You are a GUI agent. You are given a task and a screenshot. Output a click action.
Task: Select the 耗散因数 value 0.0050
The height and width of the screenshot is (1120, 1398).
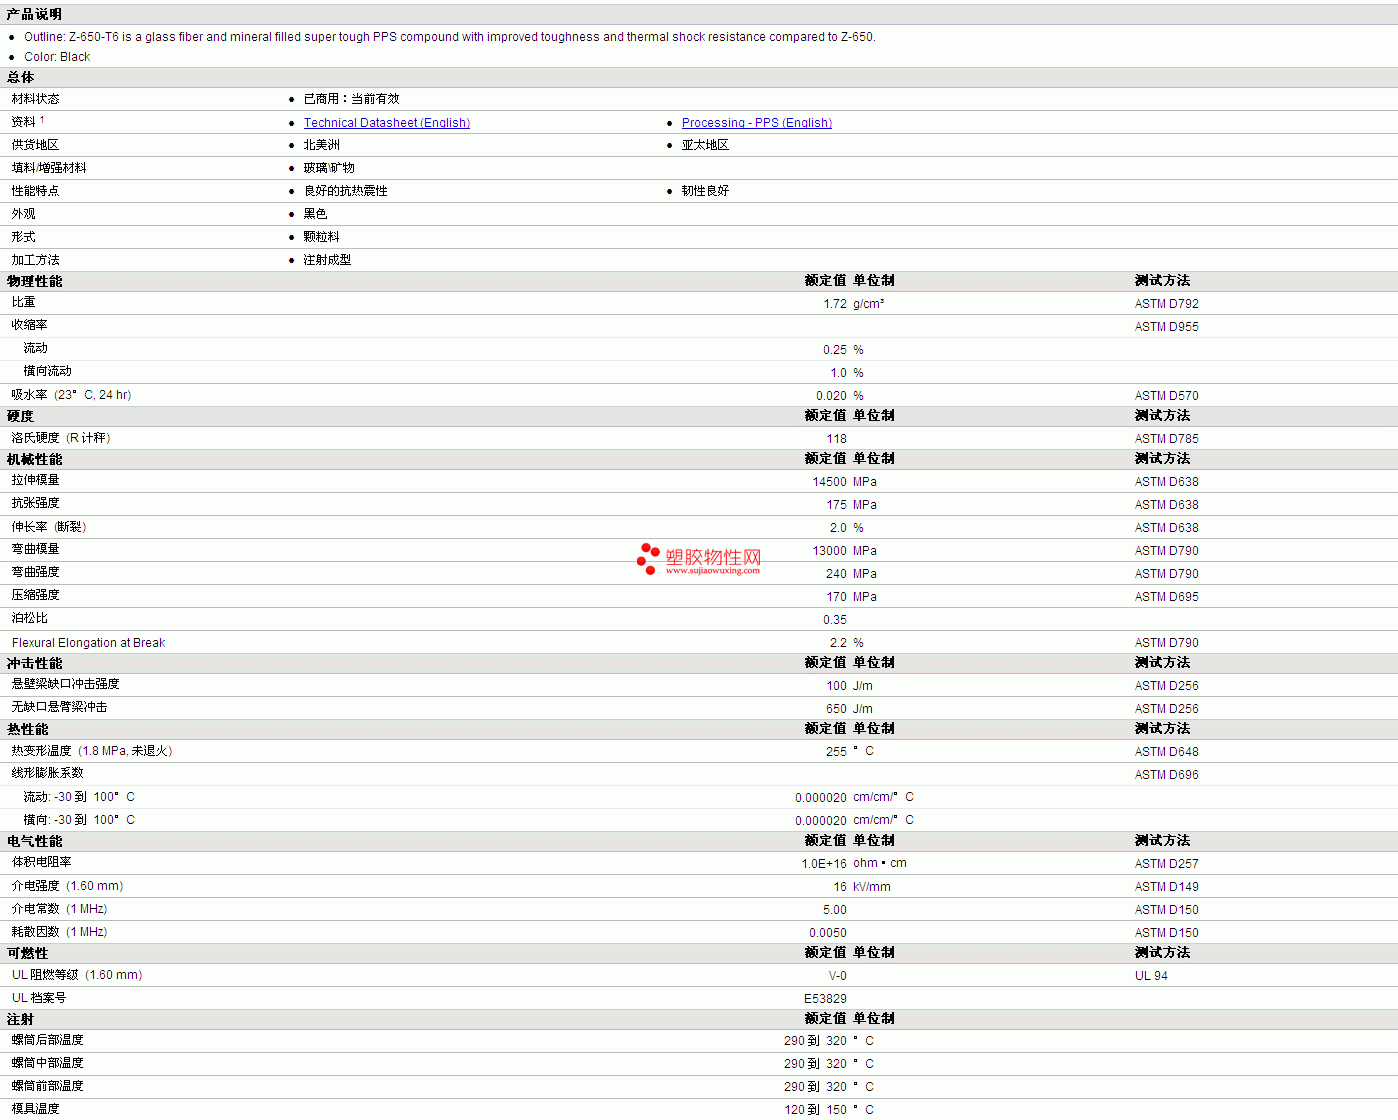828,933
